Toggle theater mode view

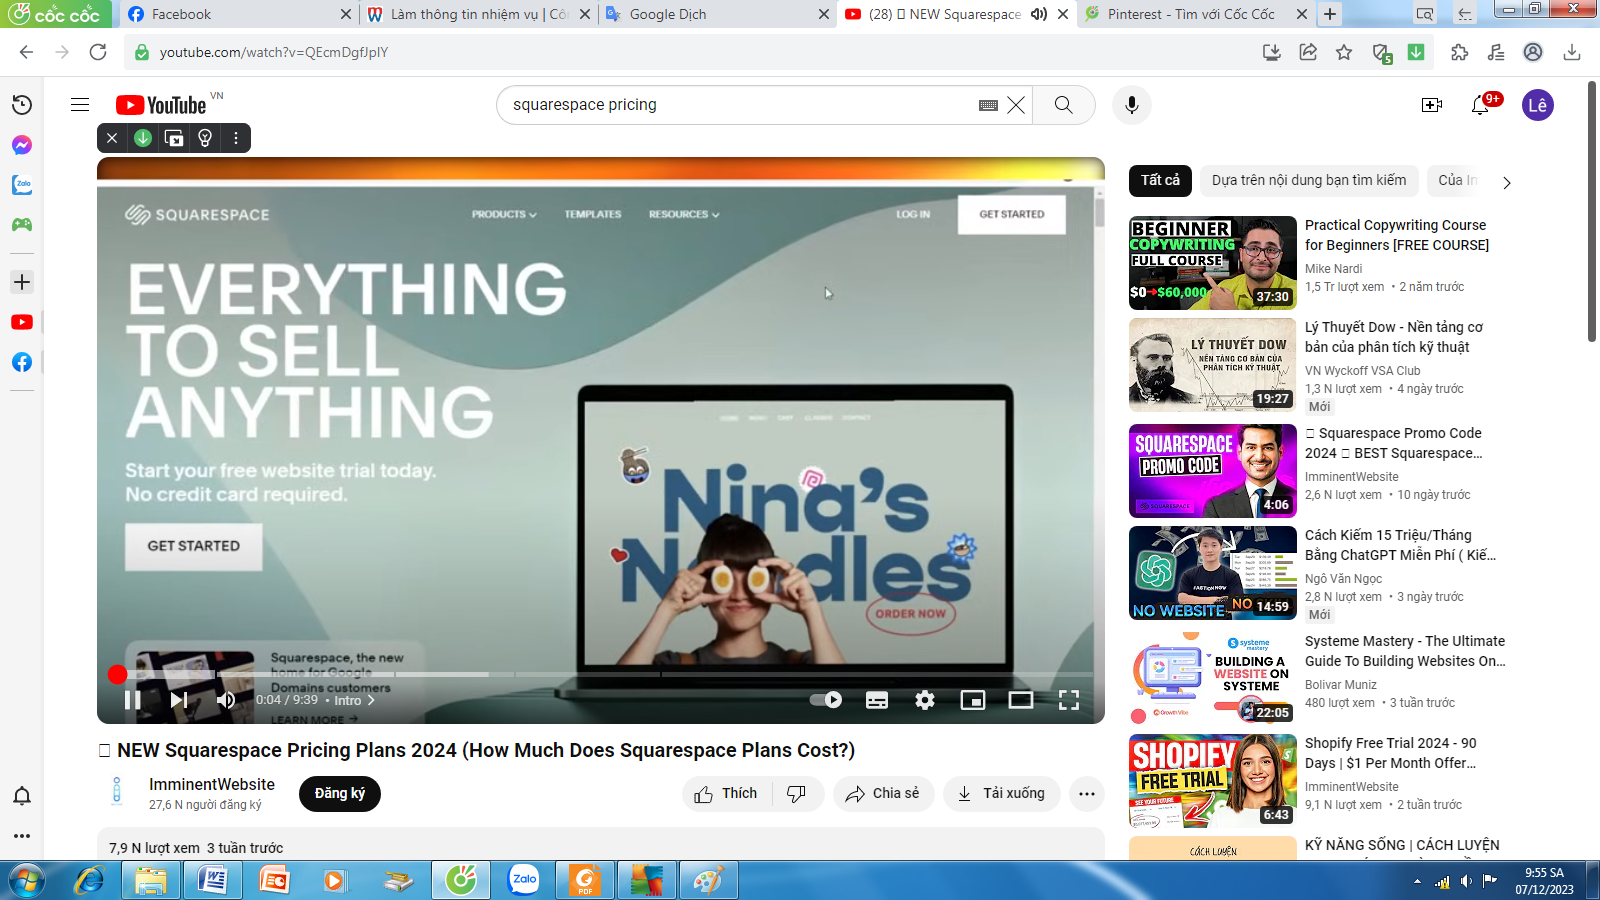click(1021, 700)
